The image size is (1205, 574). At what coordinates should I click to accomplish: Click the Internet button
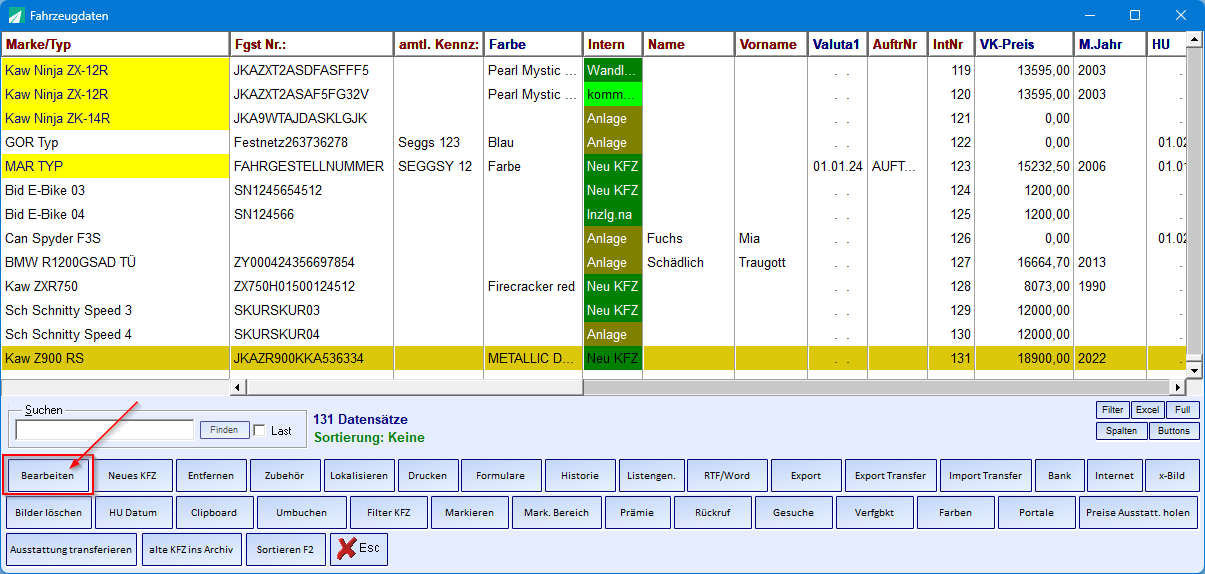click(x=1114, y=476)
